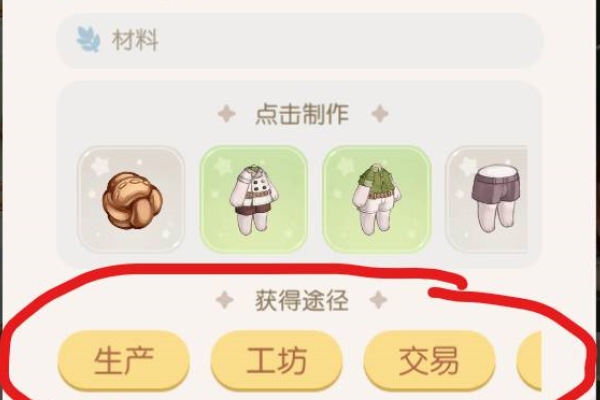Click the star decoration in the green shirt card

[346, 166]
